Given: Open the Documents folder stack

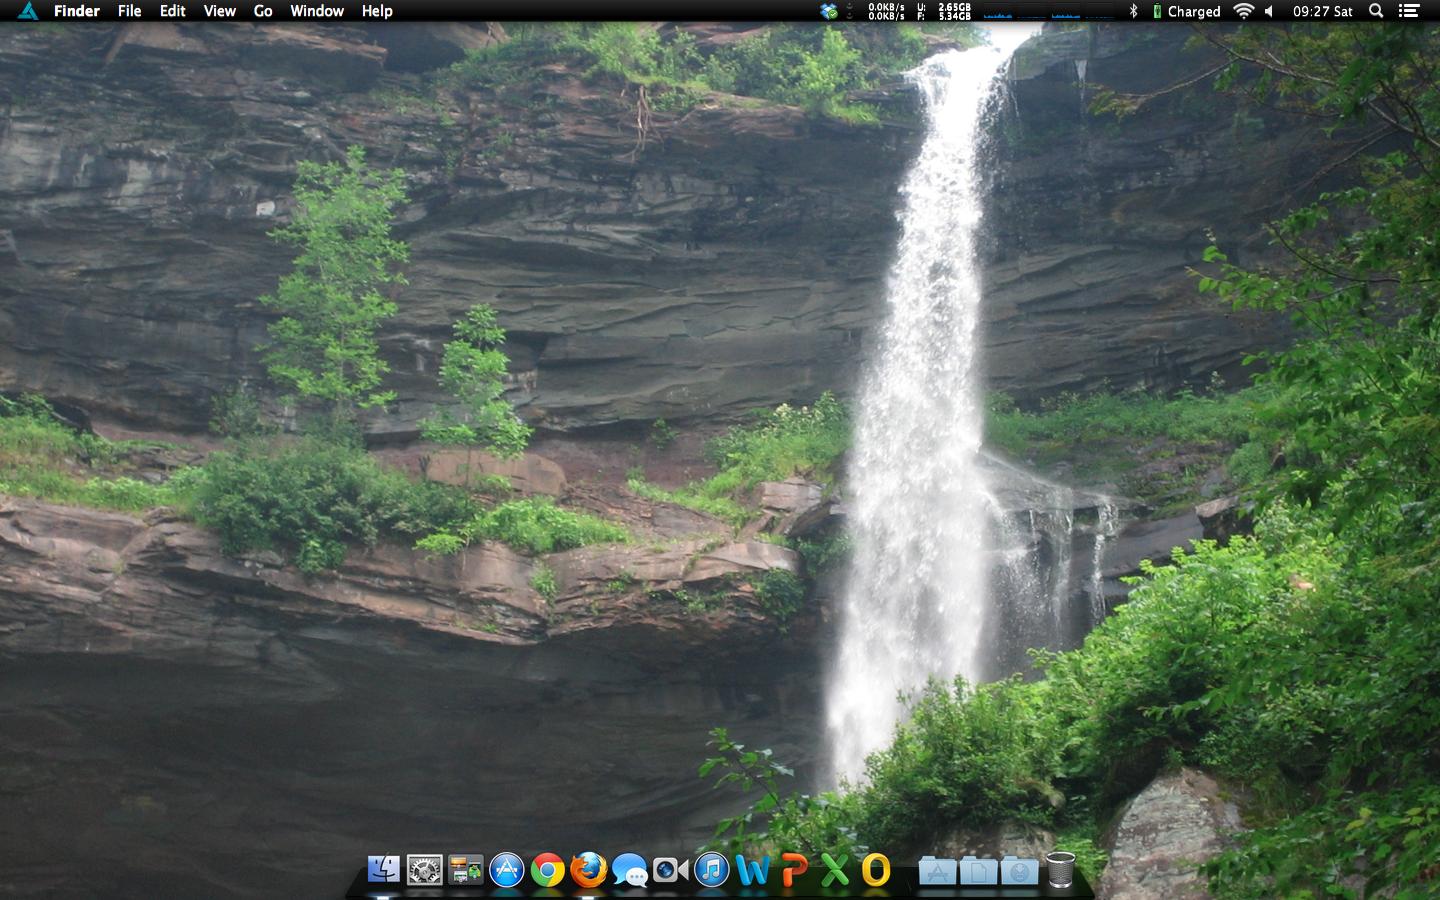Looking at the screenshot, I should [x=978, y=870].
